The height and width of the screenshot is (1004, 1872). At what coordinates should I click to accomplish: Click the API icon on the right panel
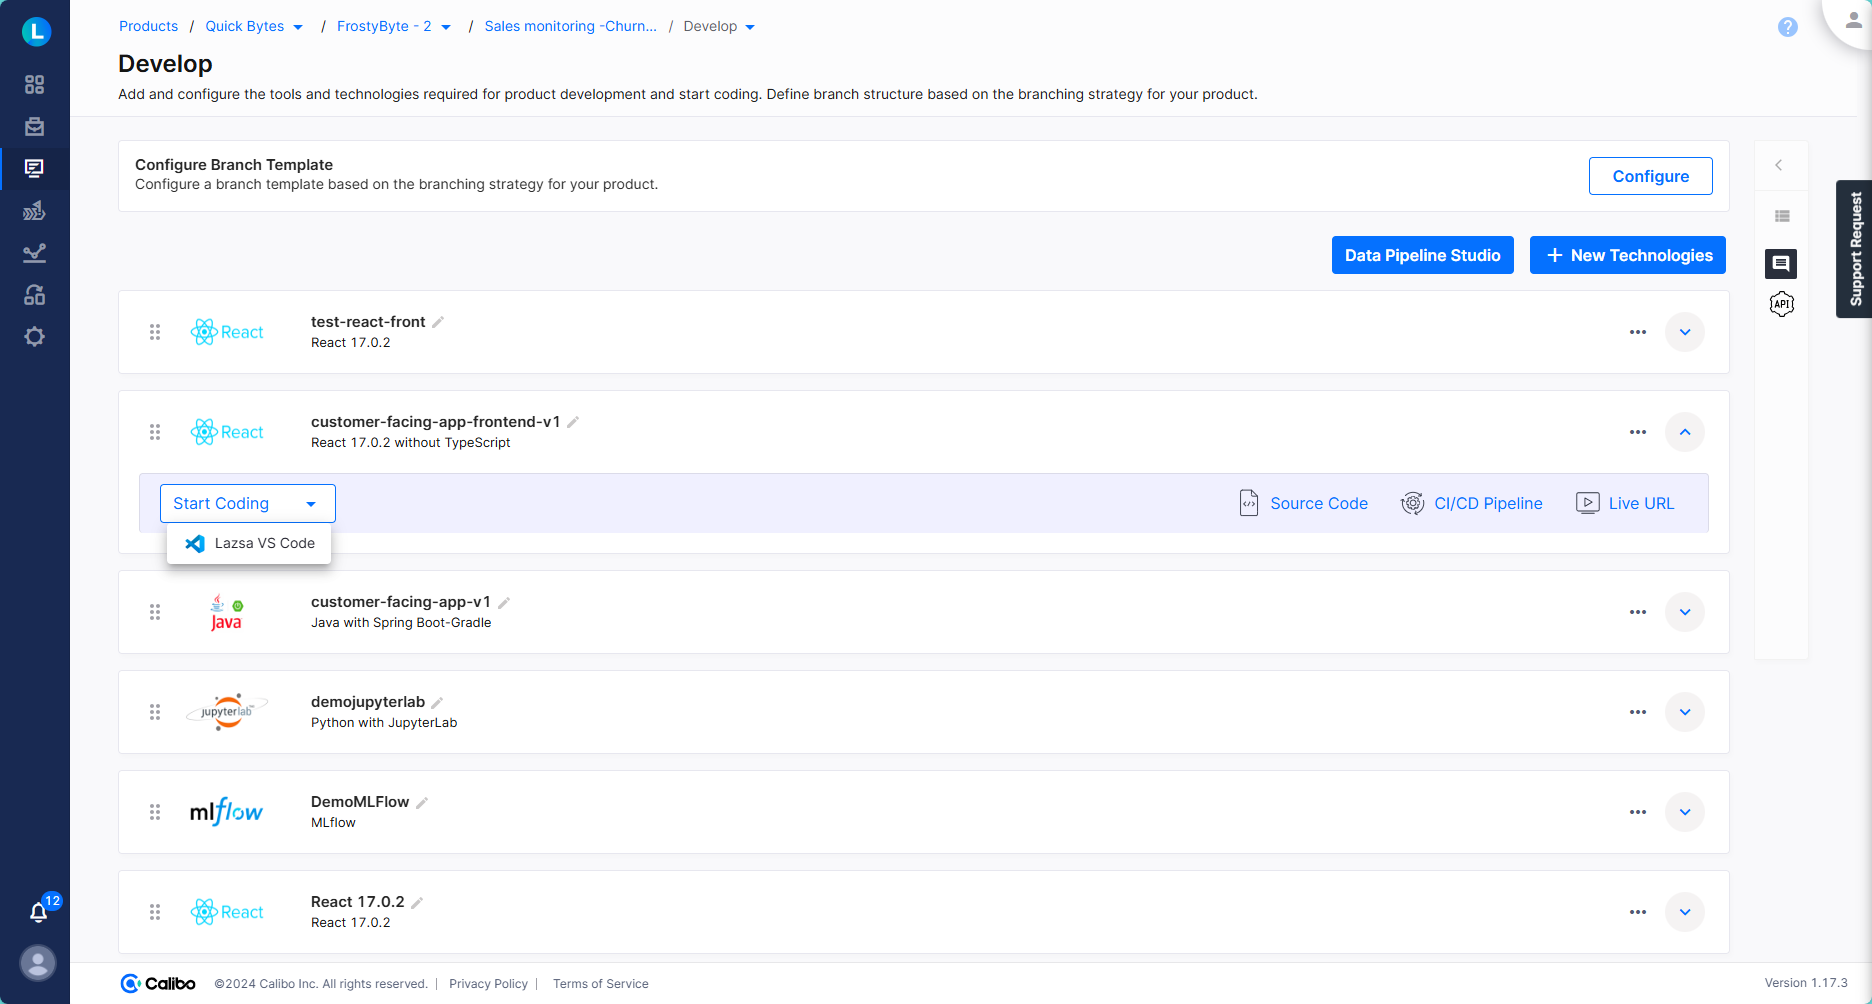tap(1781, 304)
